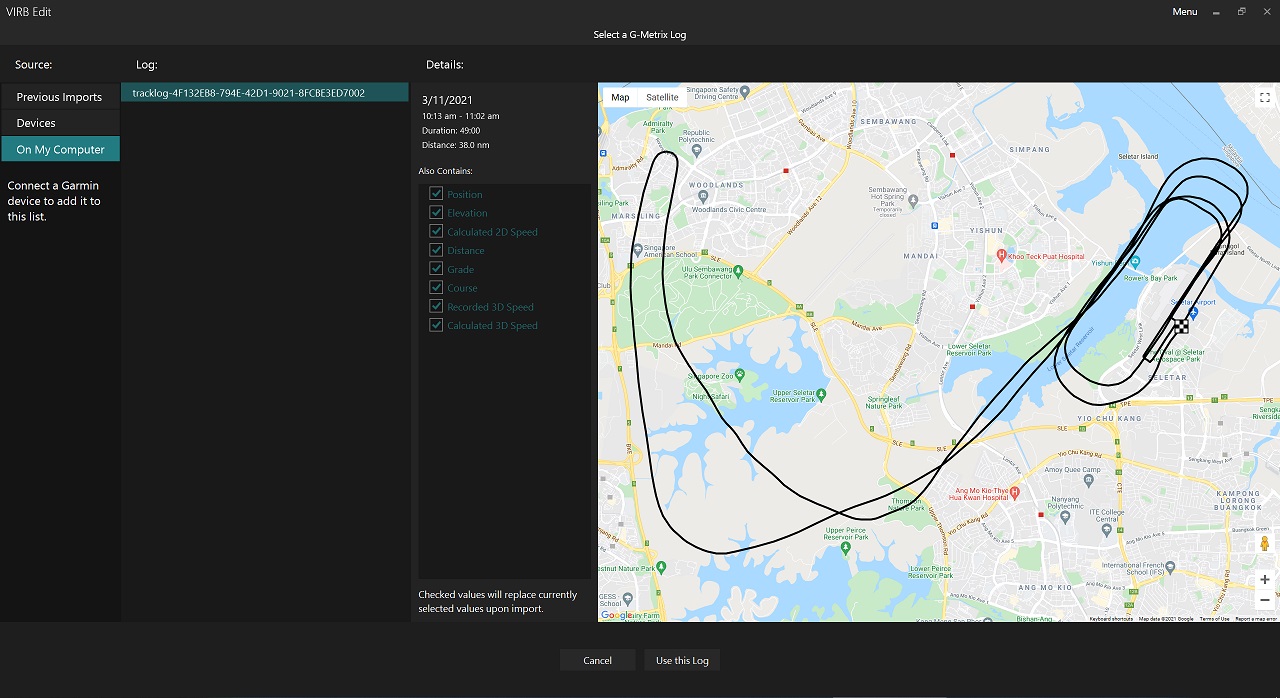Open the Menu in title bar

pyautogui.click(x=1184, y=12)
